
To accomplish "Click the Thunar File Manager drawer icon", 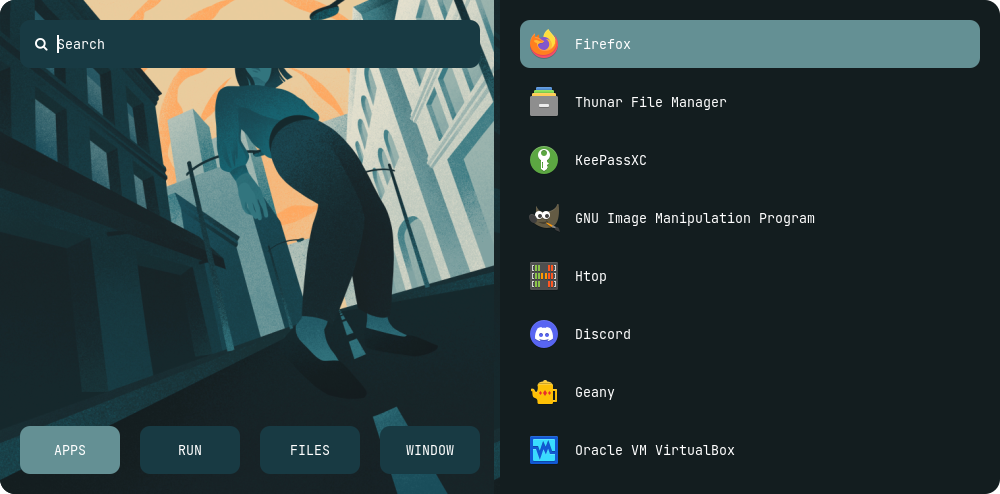I will (x=544, y=102).
